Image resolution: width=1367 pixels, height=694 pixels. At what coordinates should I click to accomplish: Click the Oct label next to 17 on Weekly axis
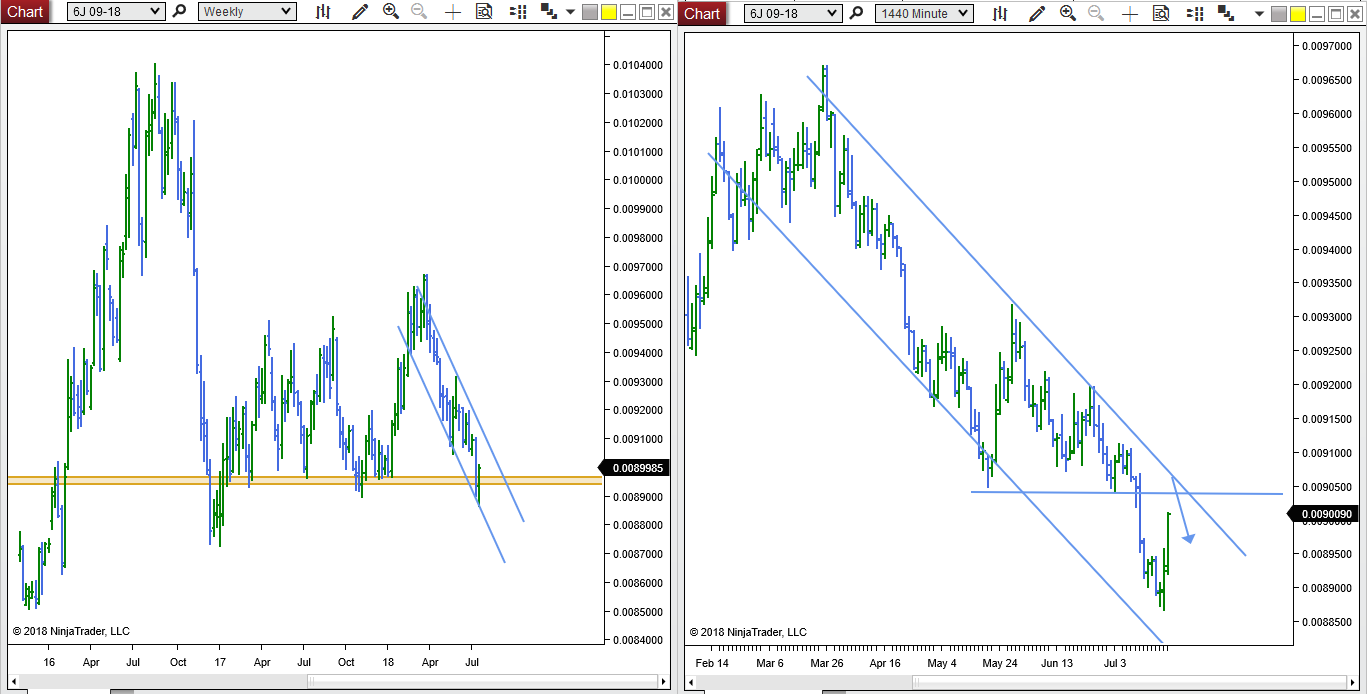tap(177, 663)
